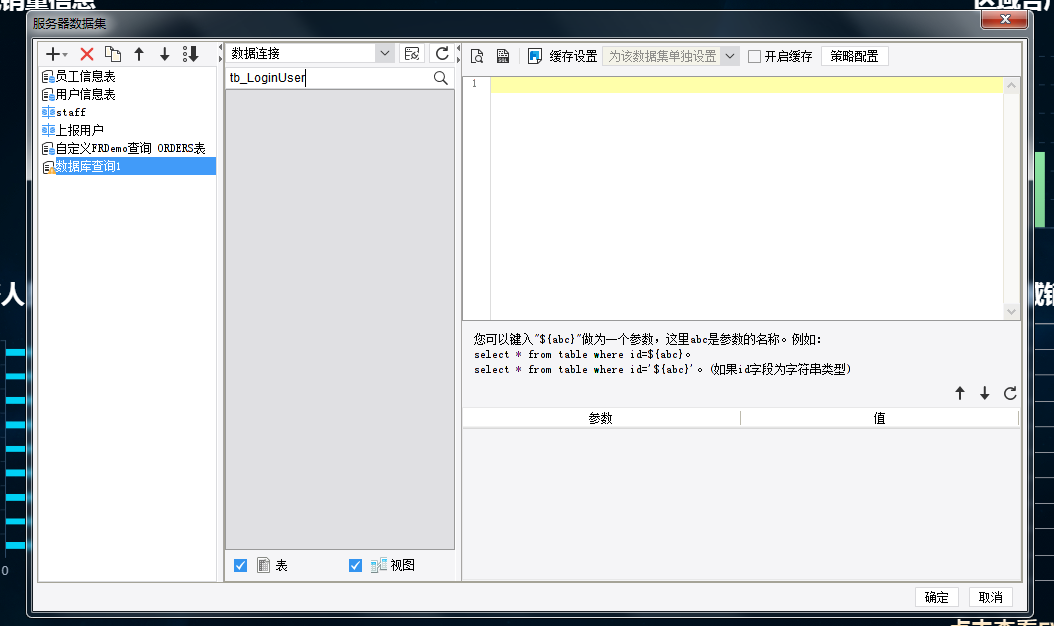Click the tb_LoginUser search field
The width and height of the screenshot is (1054, 626).
point(329,78)
